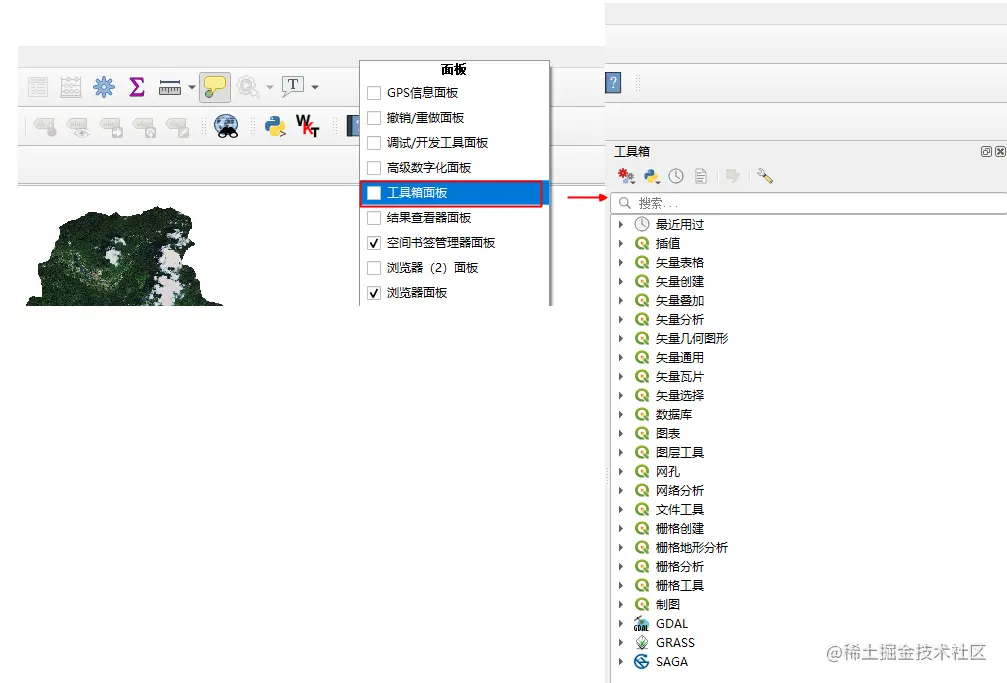
Task: Check the 高级数字化面板 checkbox
Action: click(x=374, y=168)
